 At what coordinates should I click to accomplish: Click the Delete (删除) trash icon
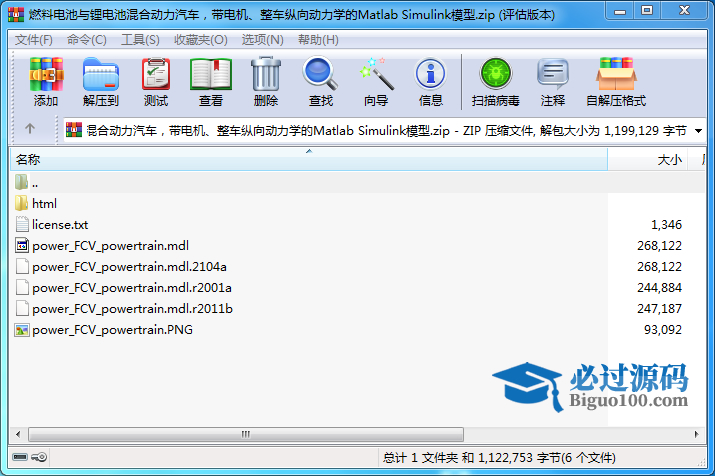(x=266, y=74)
